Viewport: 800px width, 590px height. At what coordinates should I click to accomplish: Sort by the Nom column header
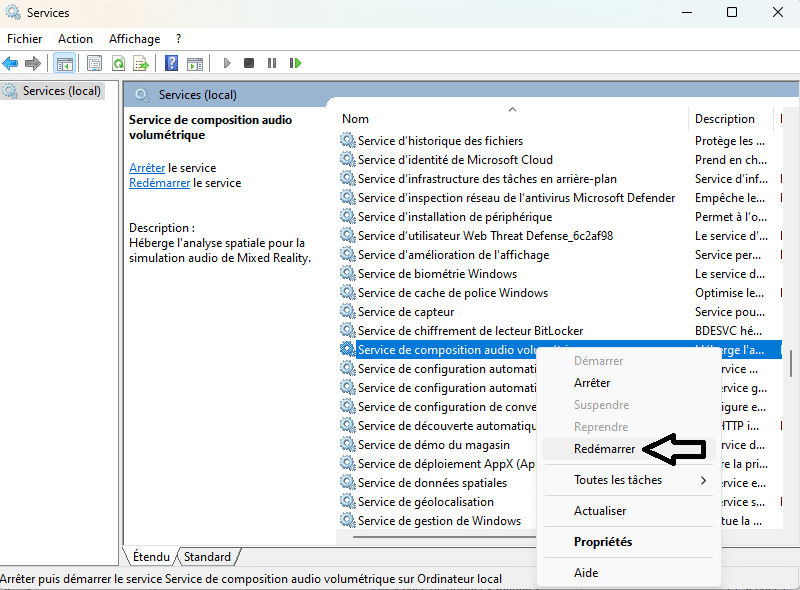(x=512, y=118)
